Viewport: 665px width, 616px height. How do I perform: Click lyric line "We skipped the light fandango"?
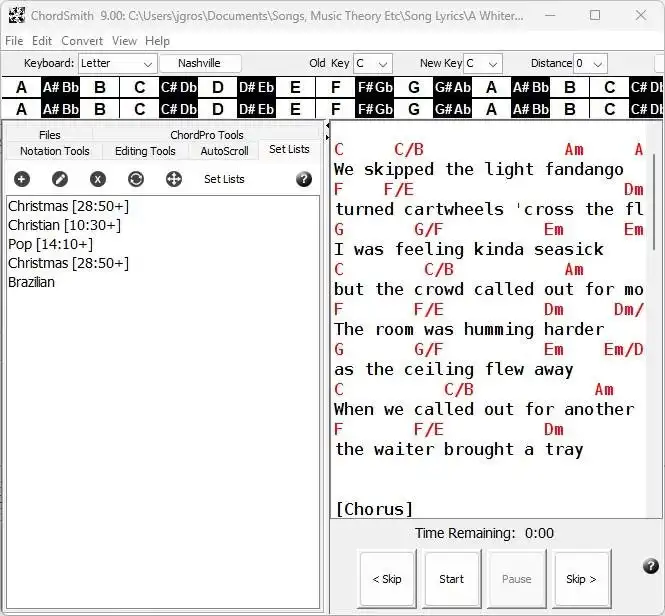coord(479,169)
